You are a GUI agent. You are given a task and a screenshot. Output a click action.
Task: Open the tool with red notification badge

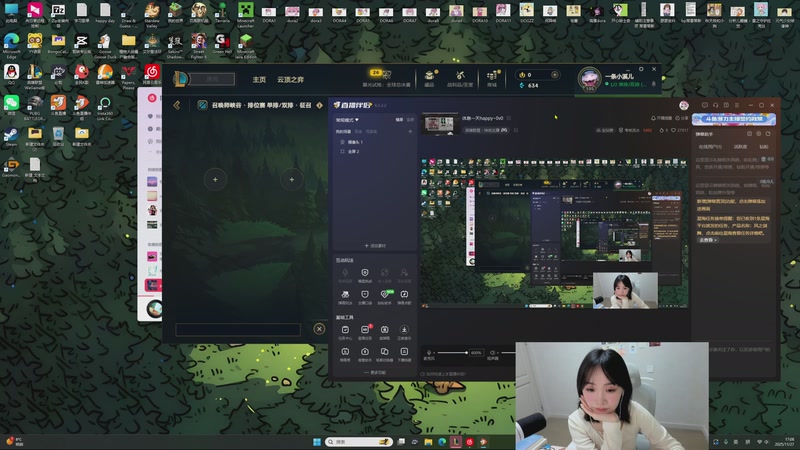click(x=365, y=333)
